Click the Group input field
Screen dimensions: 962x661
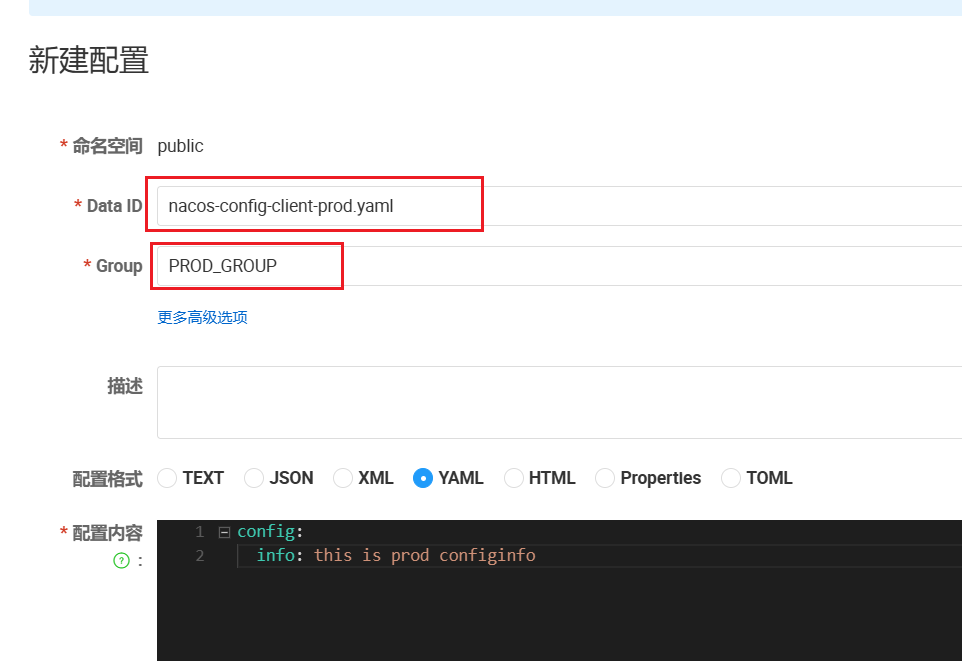[x=560, y=266]
